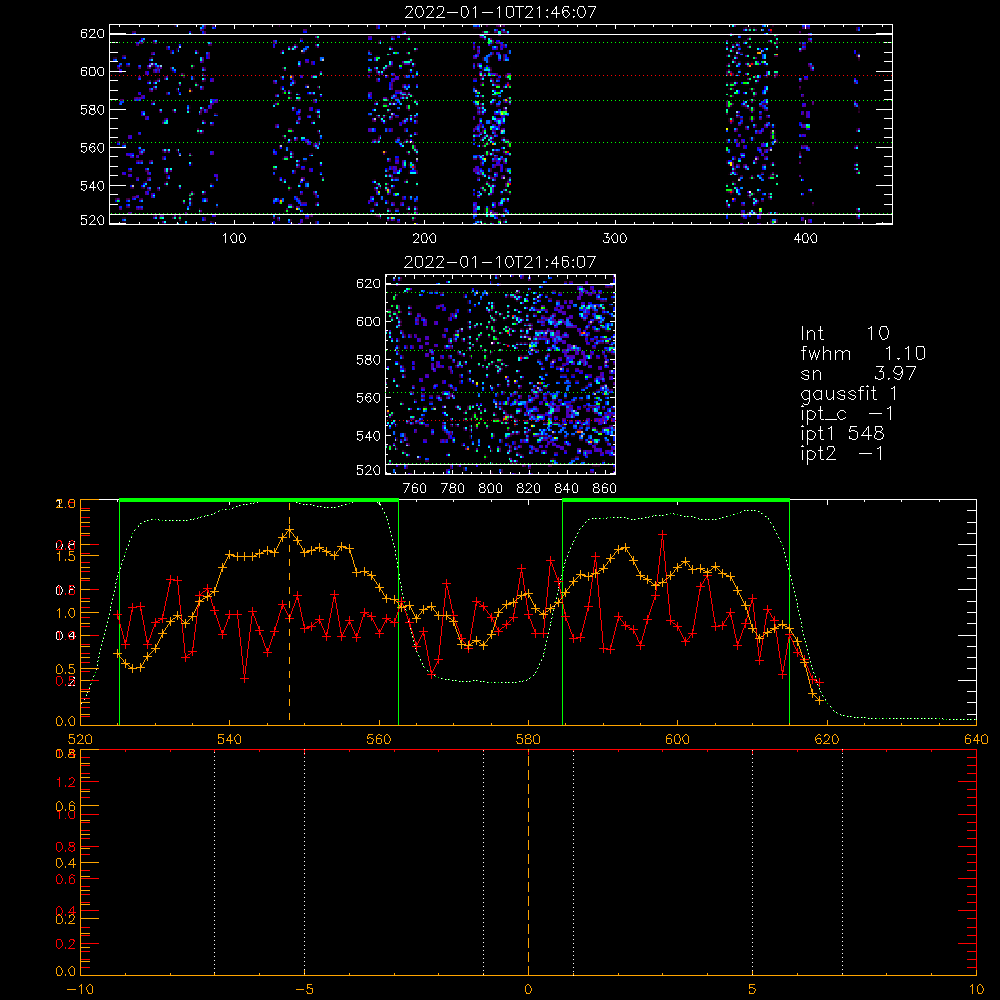Click y-axis label '540' of top image
This screenshot has width=1000, height=1000.
[92, 186]
